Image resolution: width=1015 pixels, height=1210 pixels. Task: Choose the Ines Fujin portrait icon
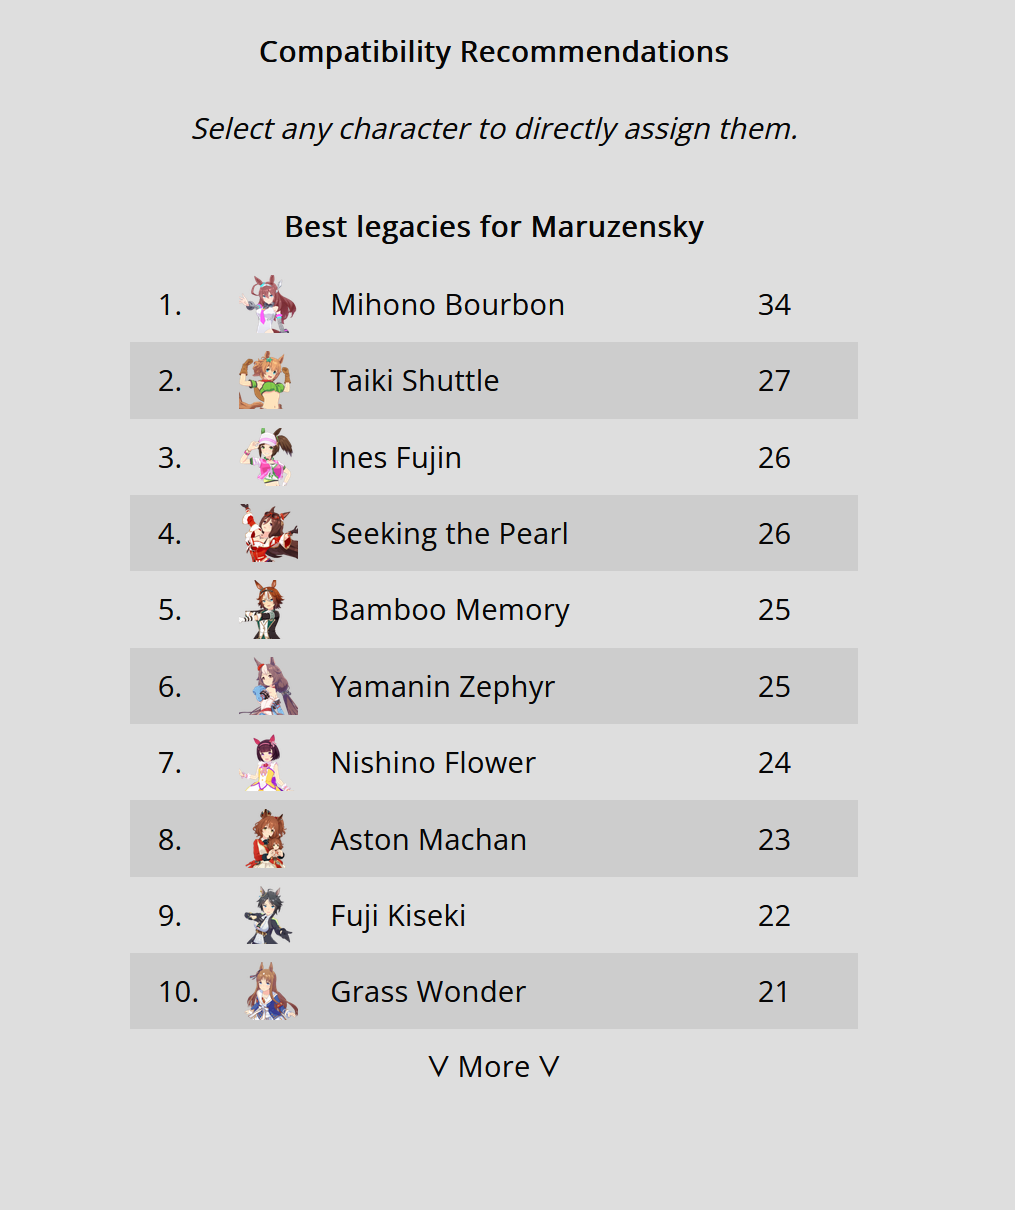tap(269, 457)
